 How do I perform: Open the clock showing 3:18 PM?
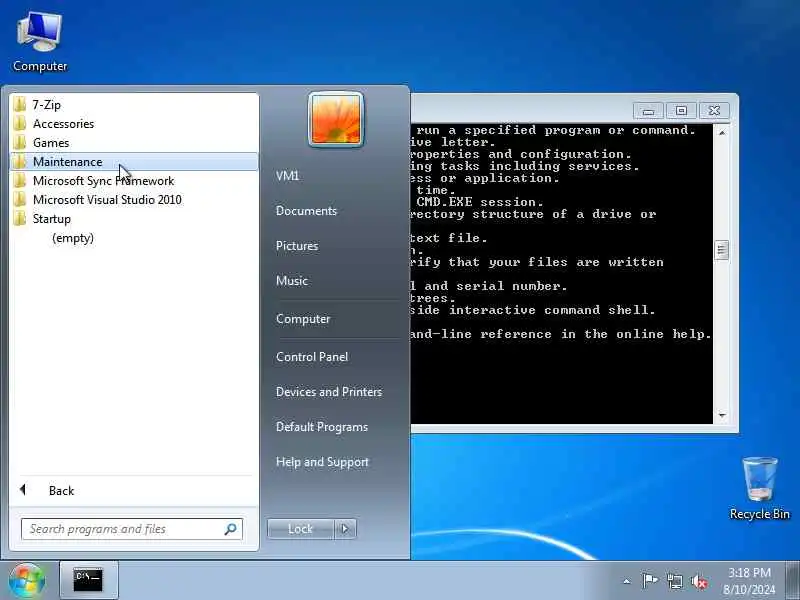[749, 581]
